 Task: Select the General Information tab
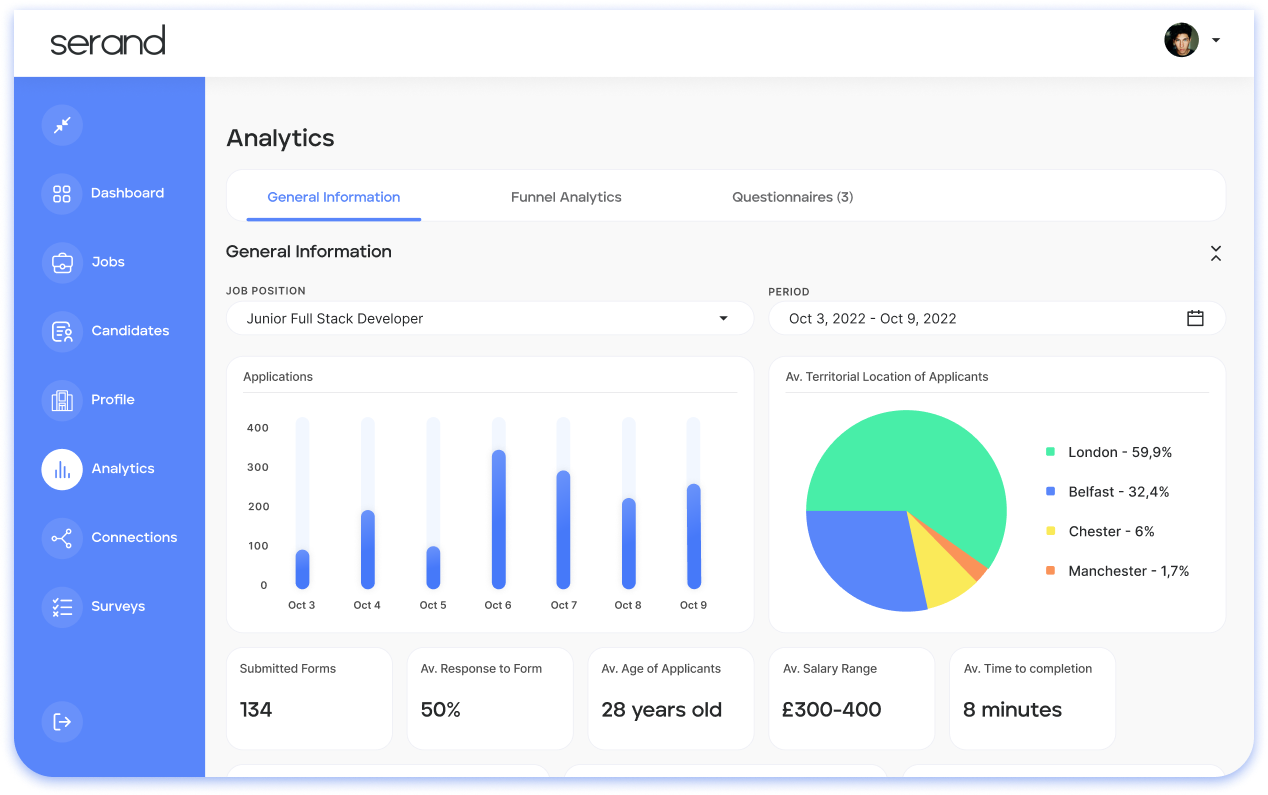333,197
